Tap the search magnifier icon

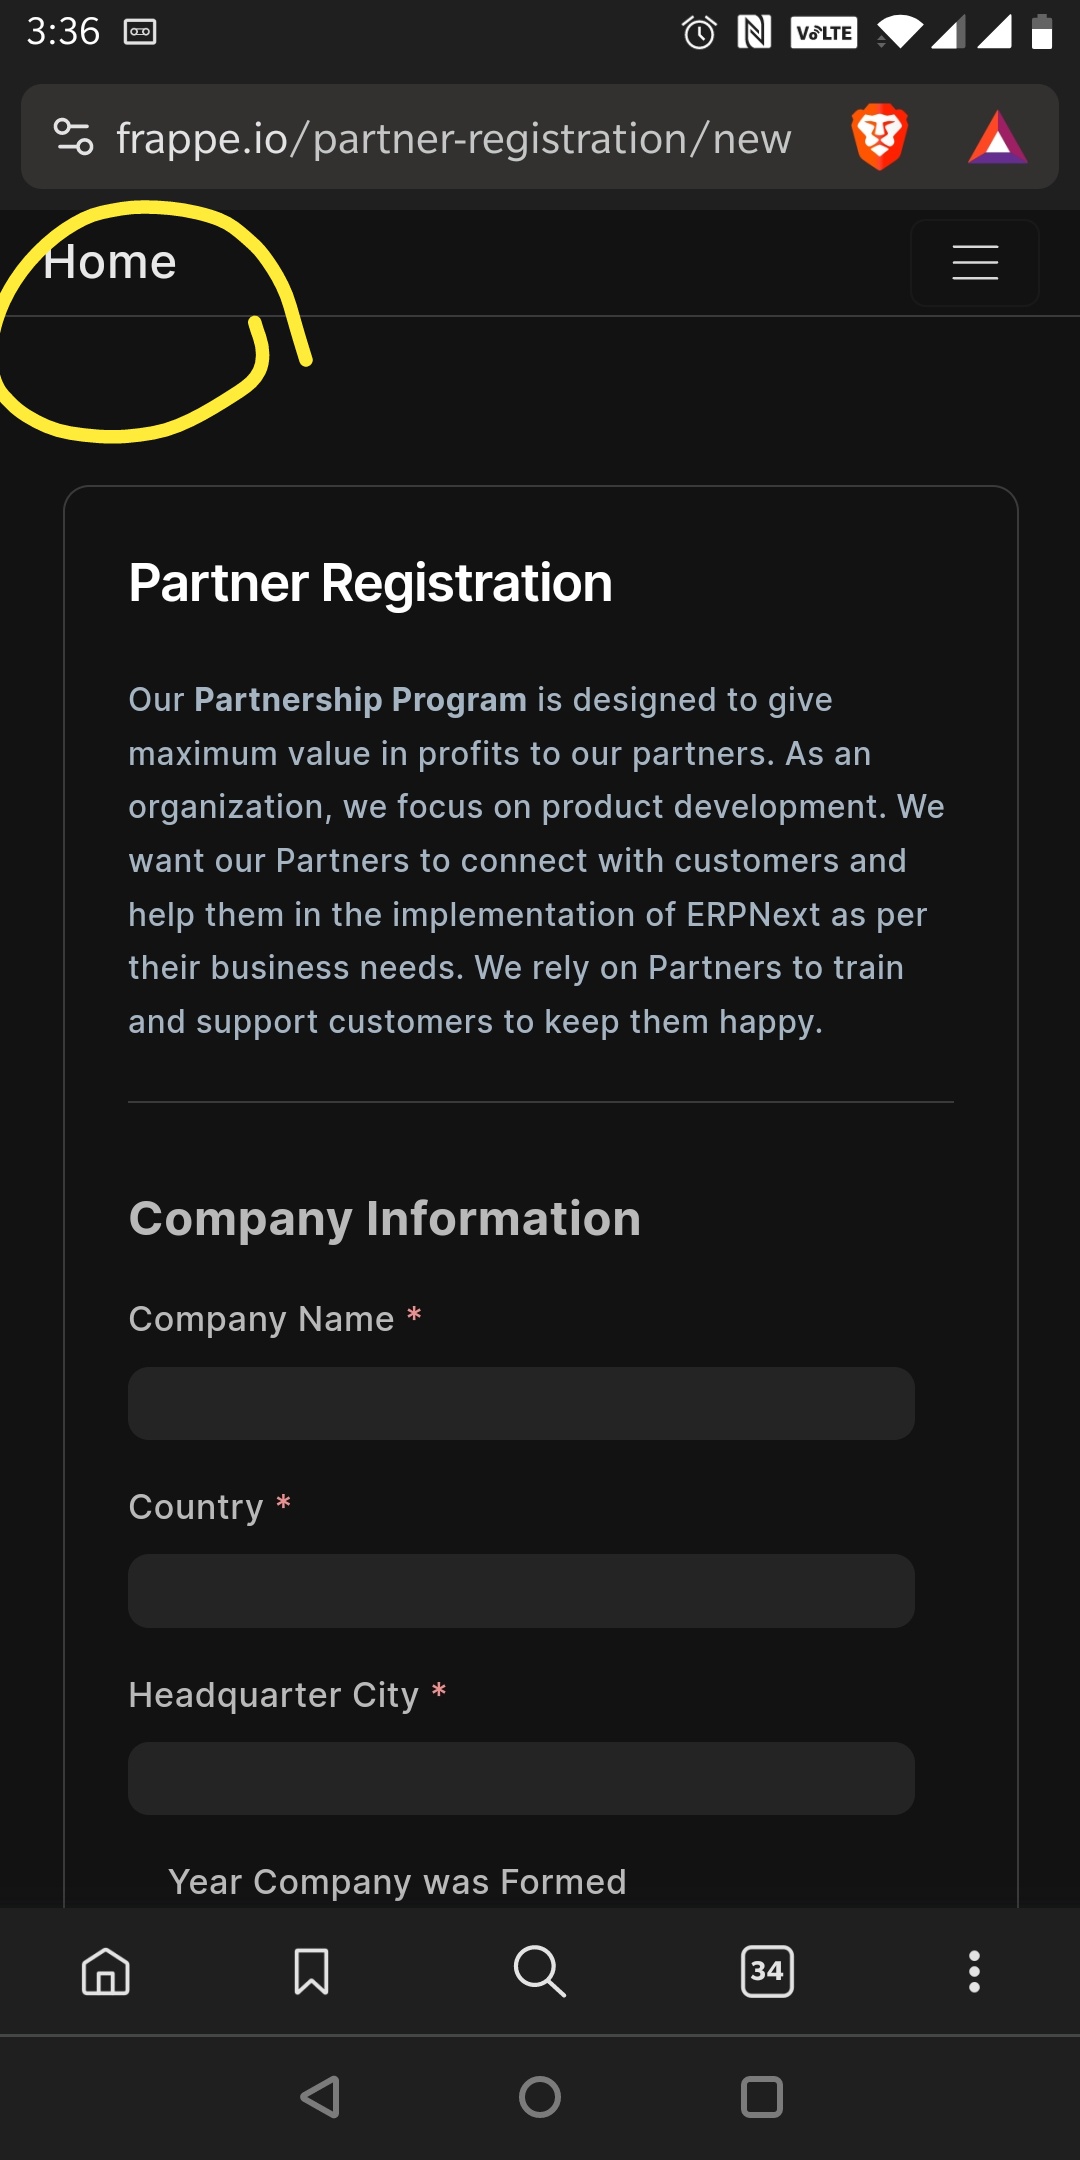coord(539,1971)
